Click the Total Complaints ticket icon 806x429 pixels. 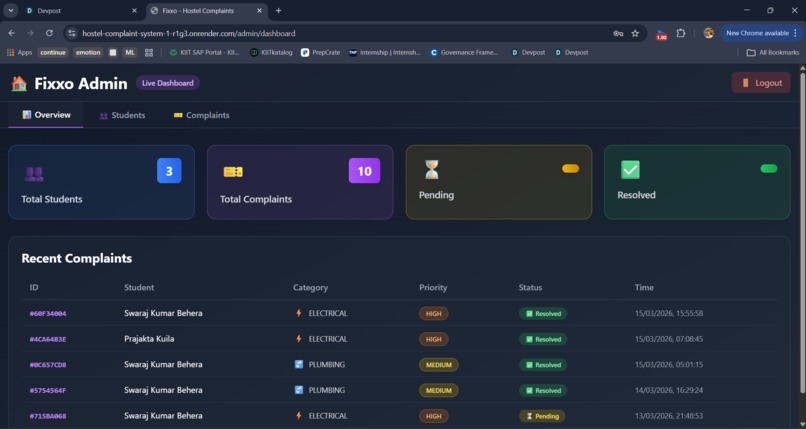[233, 172]
